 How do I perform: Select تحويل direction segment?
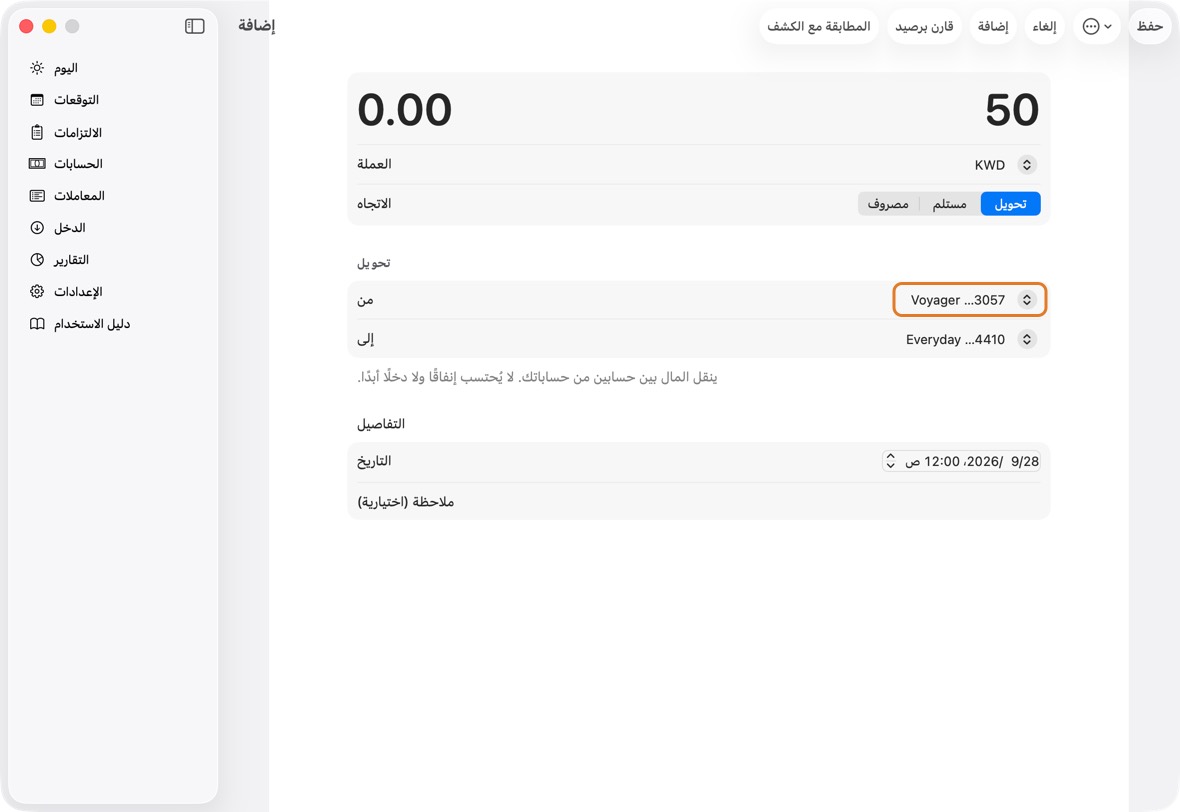click(1011, 204)
